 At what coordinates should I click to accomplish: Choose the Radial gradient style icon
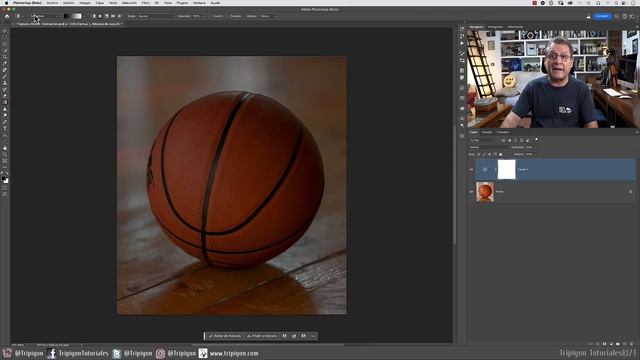pos(100,16)
